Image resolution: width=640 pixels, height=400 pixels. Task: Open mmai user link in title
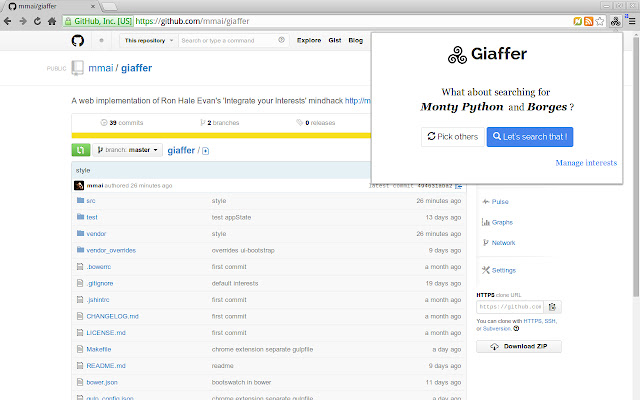[101, 68]
